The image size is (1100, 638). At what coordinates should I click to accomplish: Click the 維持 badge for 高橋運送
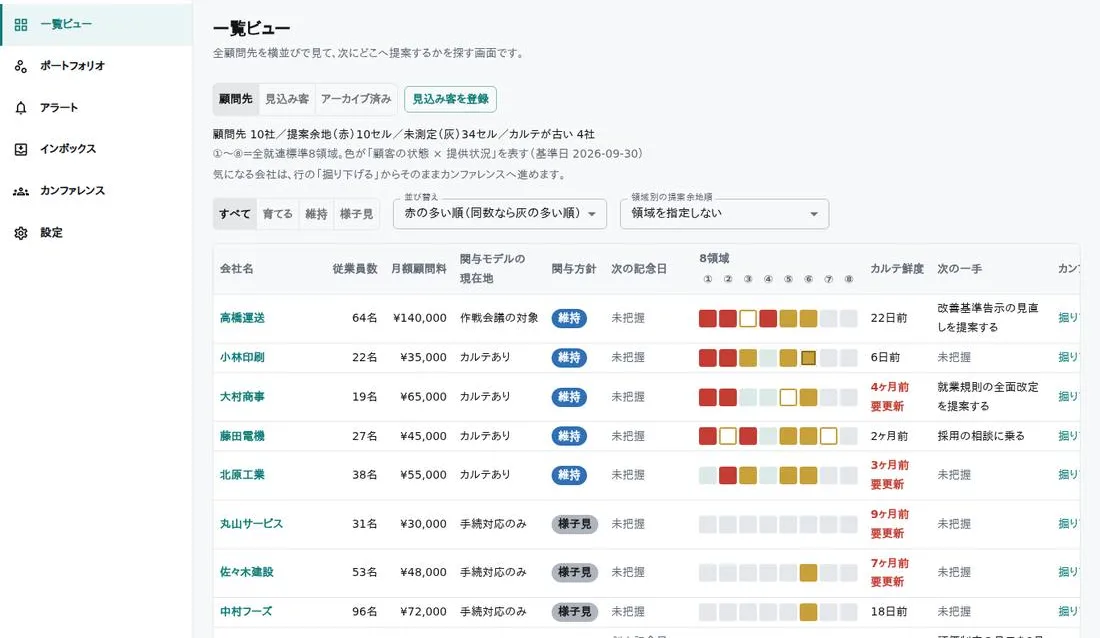pos(569,318)
